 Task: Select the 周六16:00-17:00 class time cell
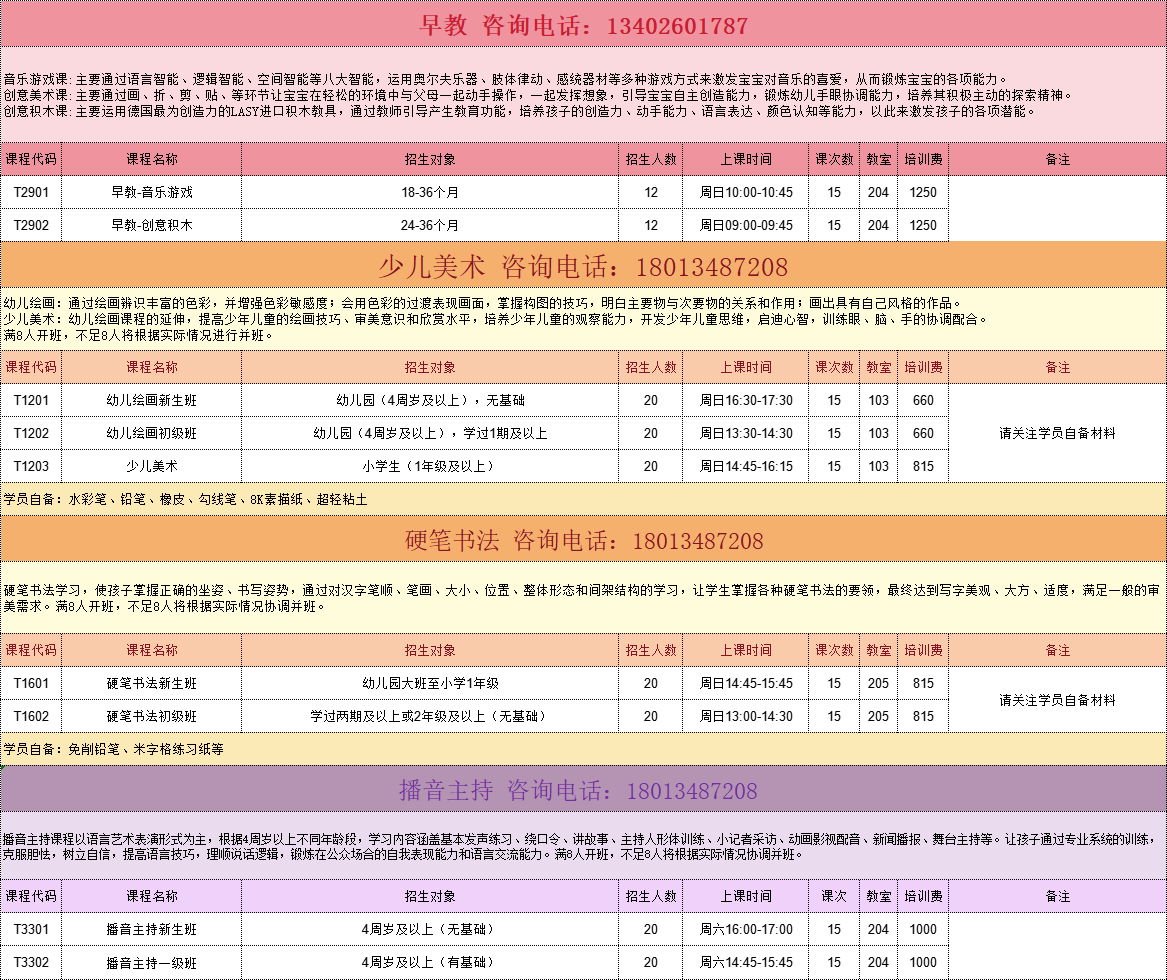746,929
